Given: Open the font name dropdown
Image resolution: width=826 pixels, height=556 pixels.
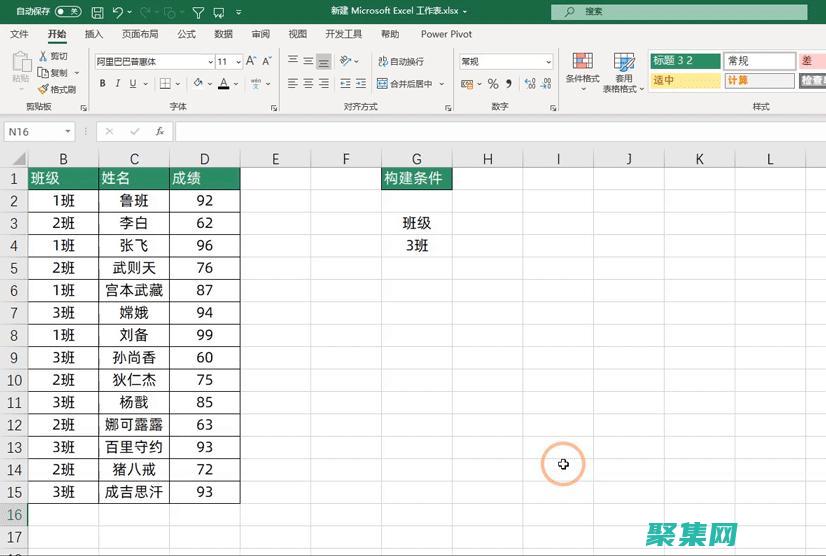Looking at the screenshot, I should pyautogui.click(x=211, y=62).
